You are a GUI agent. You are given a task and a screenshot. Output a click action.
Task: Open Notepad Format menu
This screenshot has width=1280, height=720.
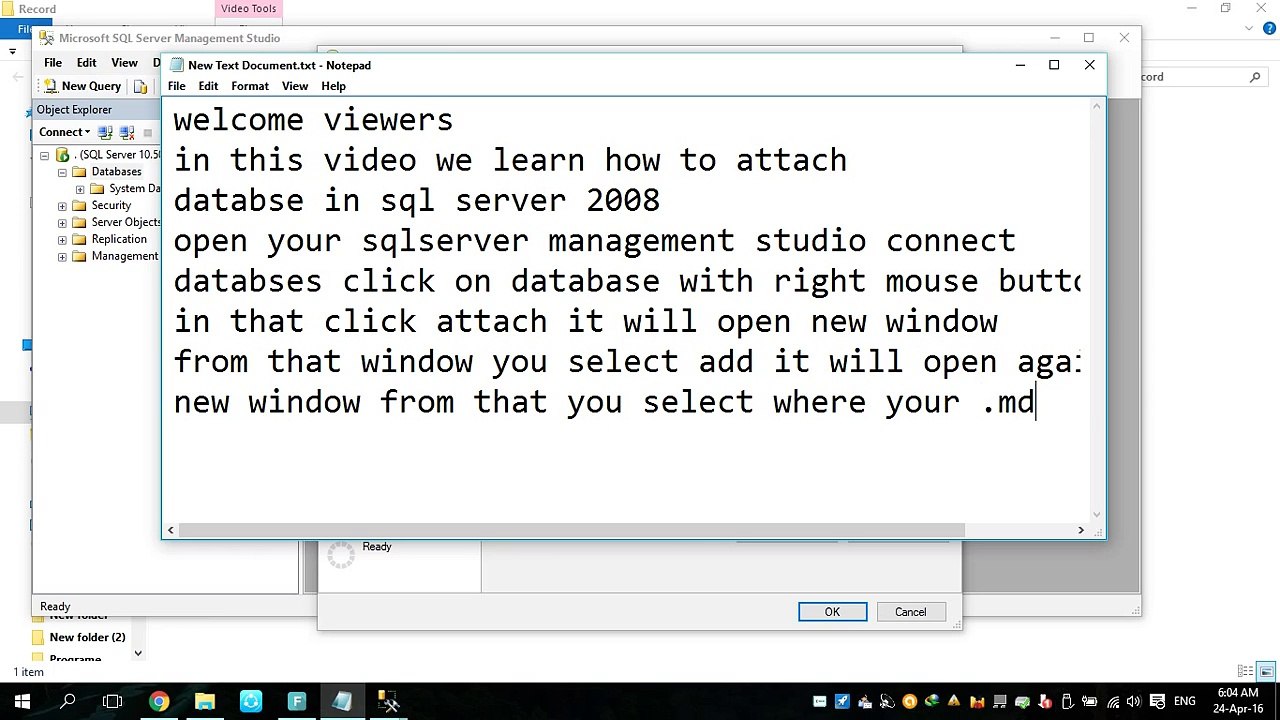pos(250,86)
